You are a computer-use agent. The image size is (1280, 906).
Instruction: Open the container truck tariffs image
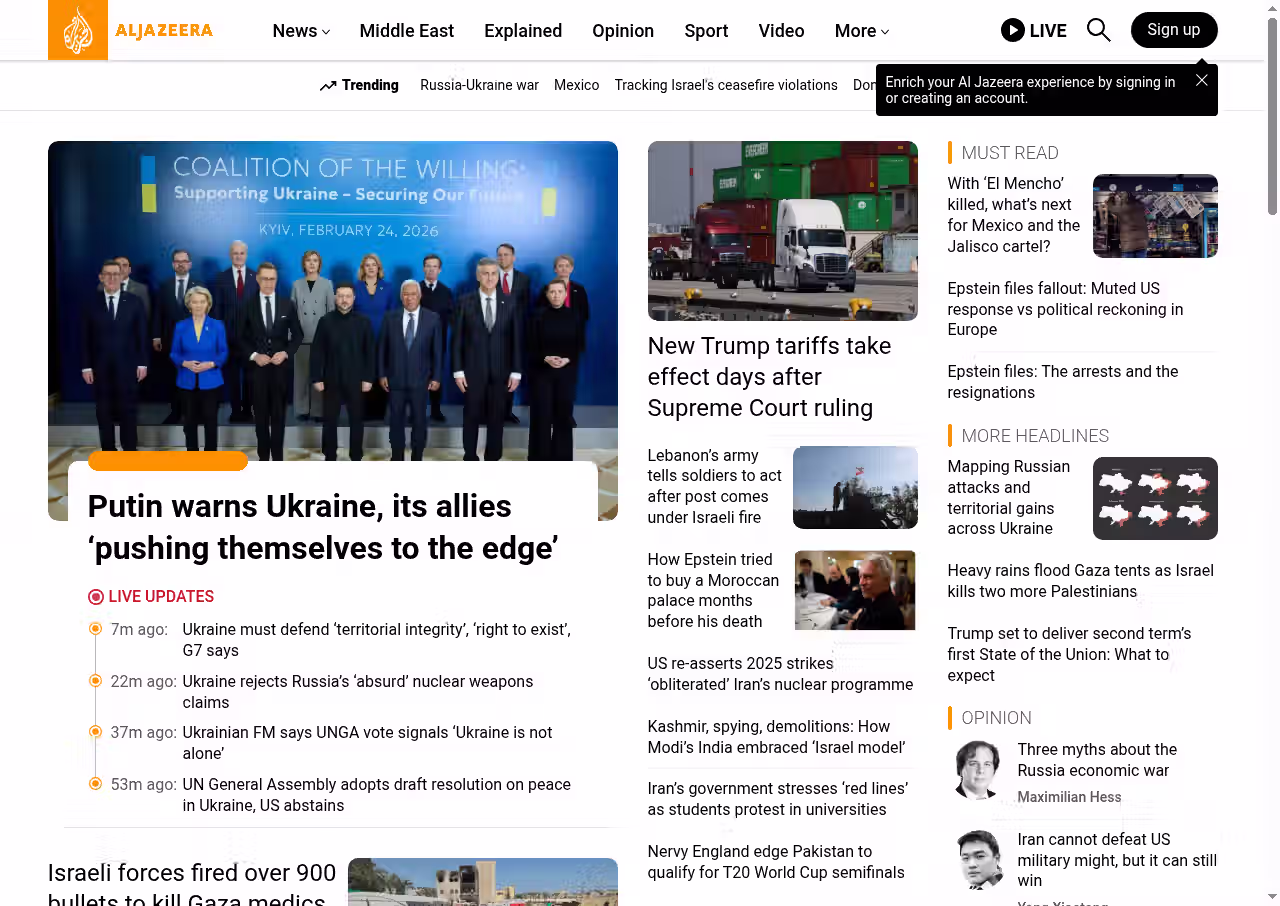pos(782,230)
